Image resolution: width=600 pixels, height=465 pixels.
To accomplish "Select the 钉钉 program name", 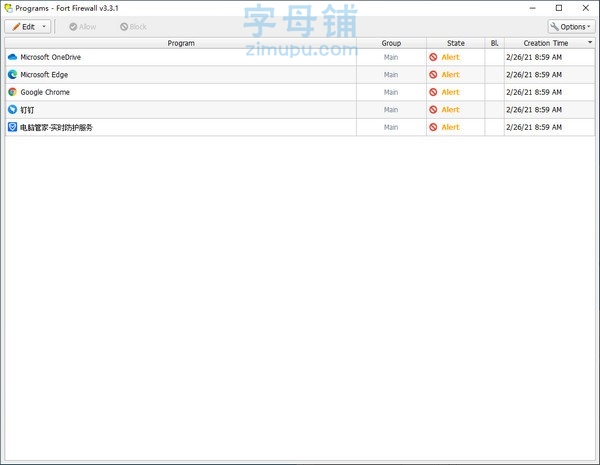I will 27,110.
